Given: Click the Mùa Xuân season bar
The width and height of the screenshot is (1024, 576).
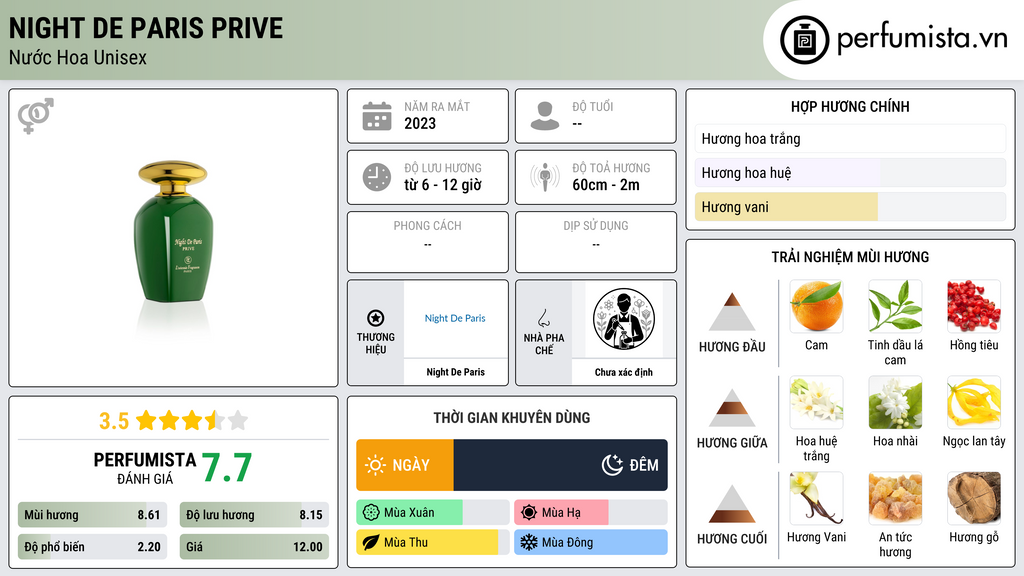Looking at the screenshot, I should [432, 513].
